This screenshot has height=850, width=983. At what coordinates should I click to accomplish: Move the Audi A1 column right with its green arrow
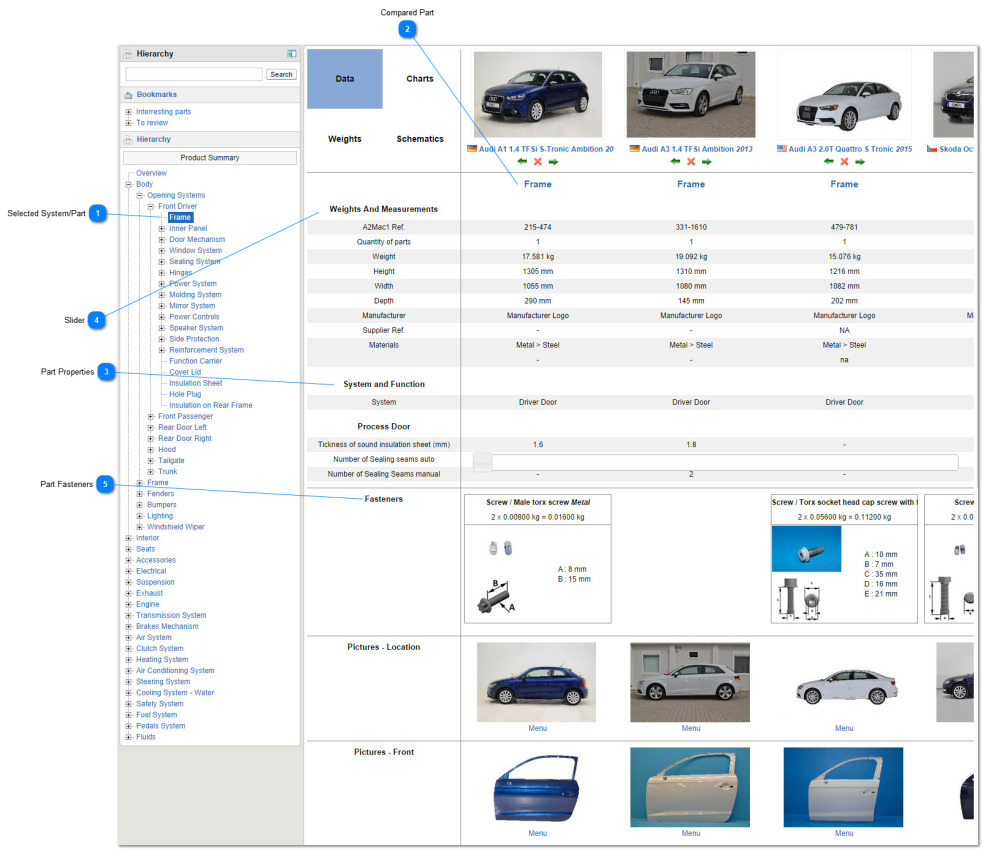point(553,162)
